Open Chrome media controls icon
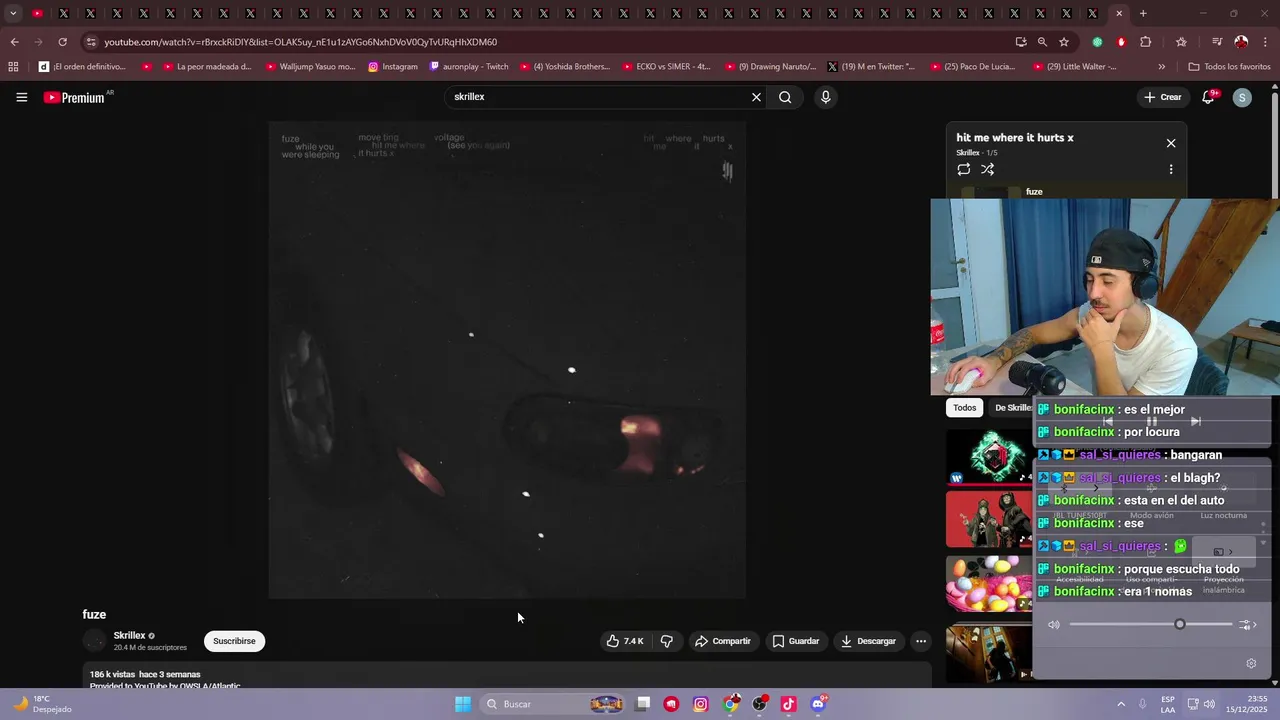 1217,42
